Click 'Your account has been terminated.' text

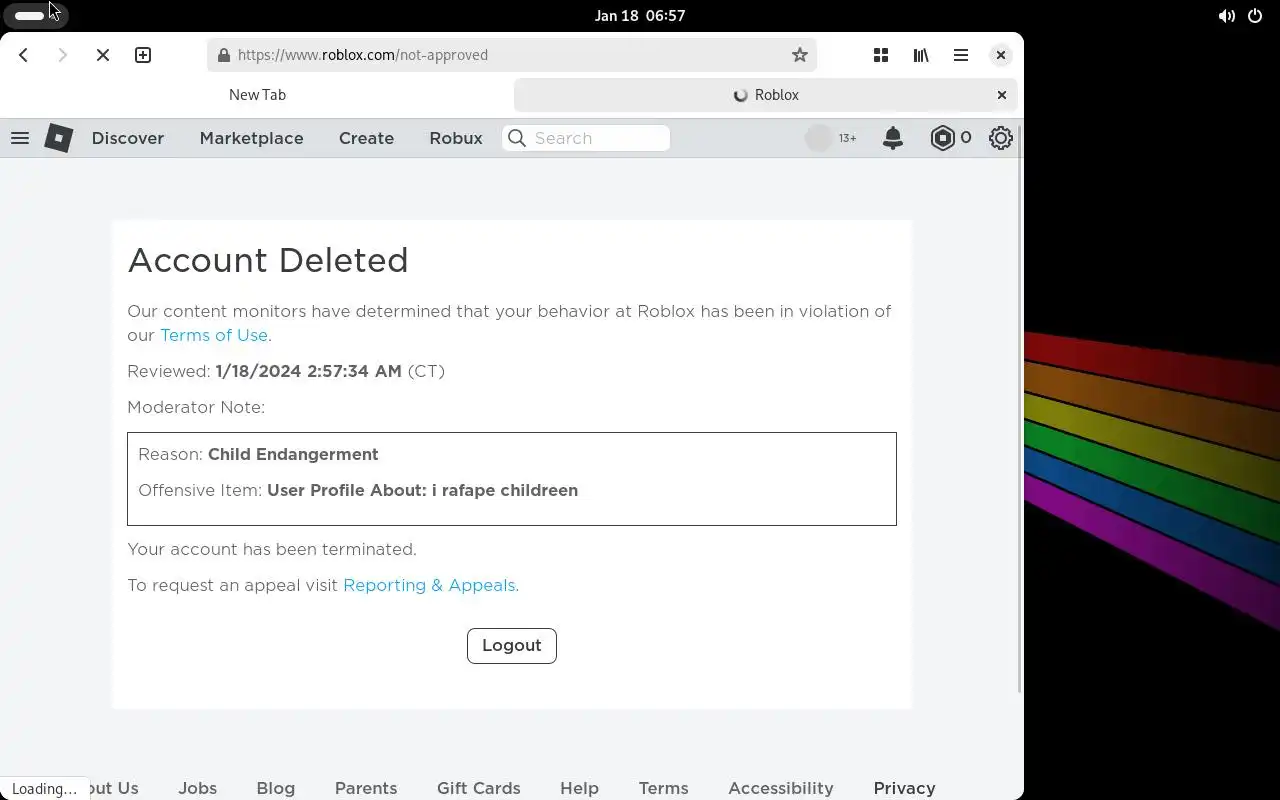(272, 550)
